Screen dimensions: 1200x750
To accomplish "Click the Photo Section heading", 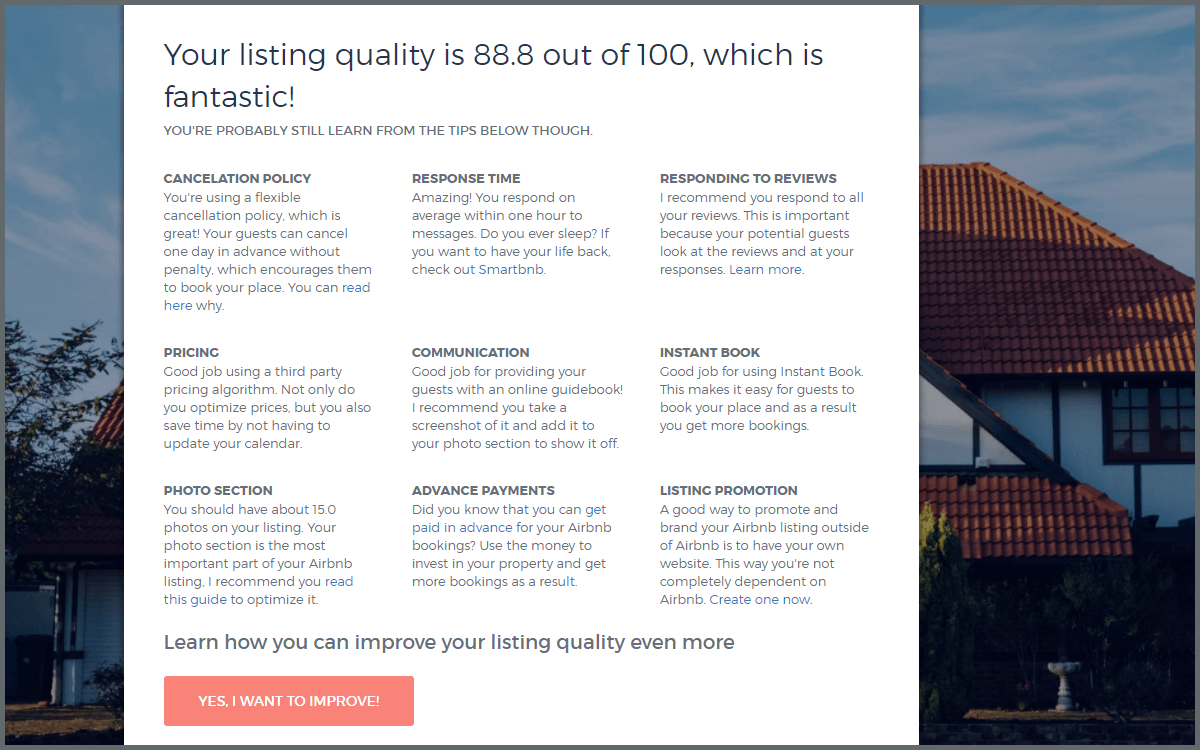I will [x=218, y=491].
